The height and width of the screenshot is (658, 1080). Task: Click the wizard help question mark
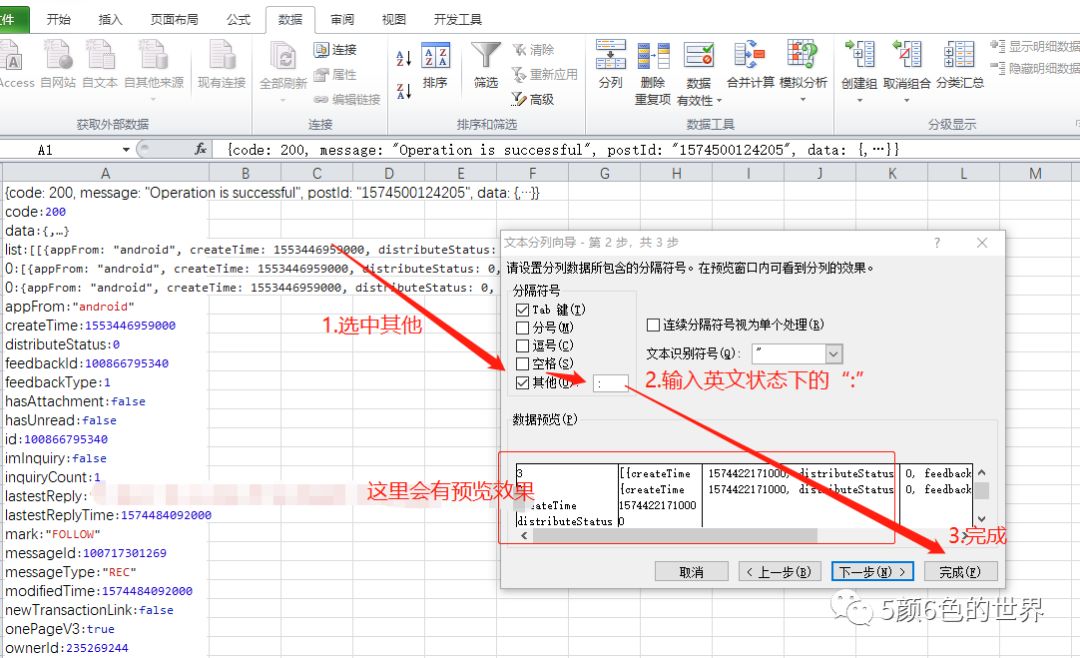(937, 243)
